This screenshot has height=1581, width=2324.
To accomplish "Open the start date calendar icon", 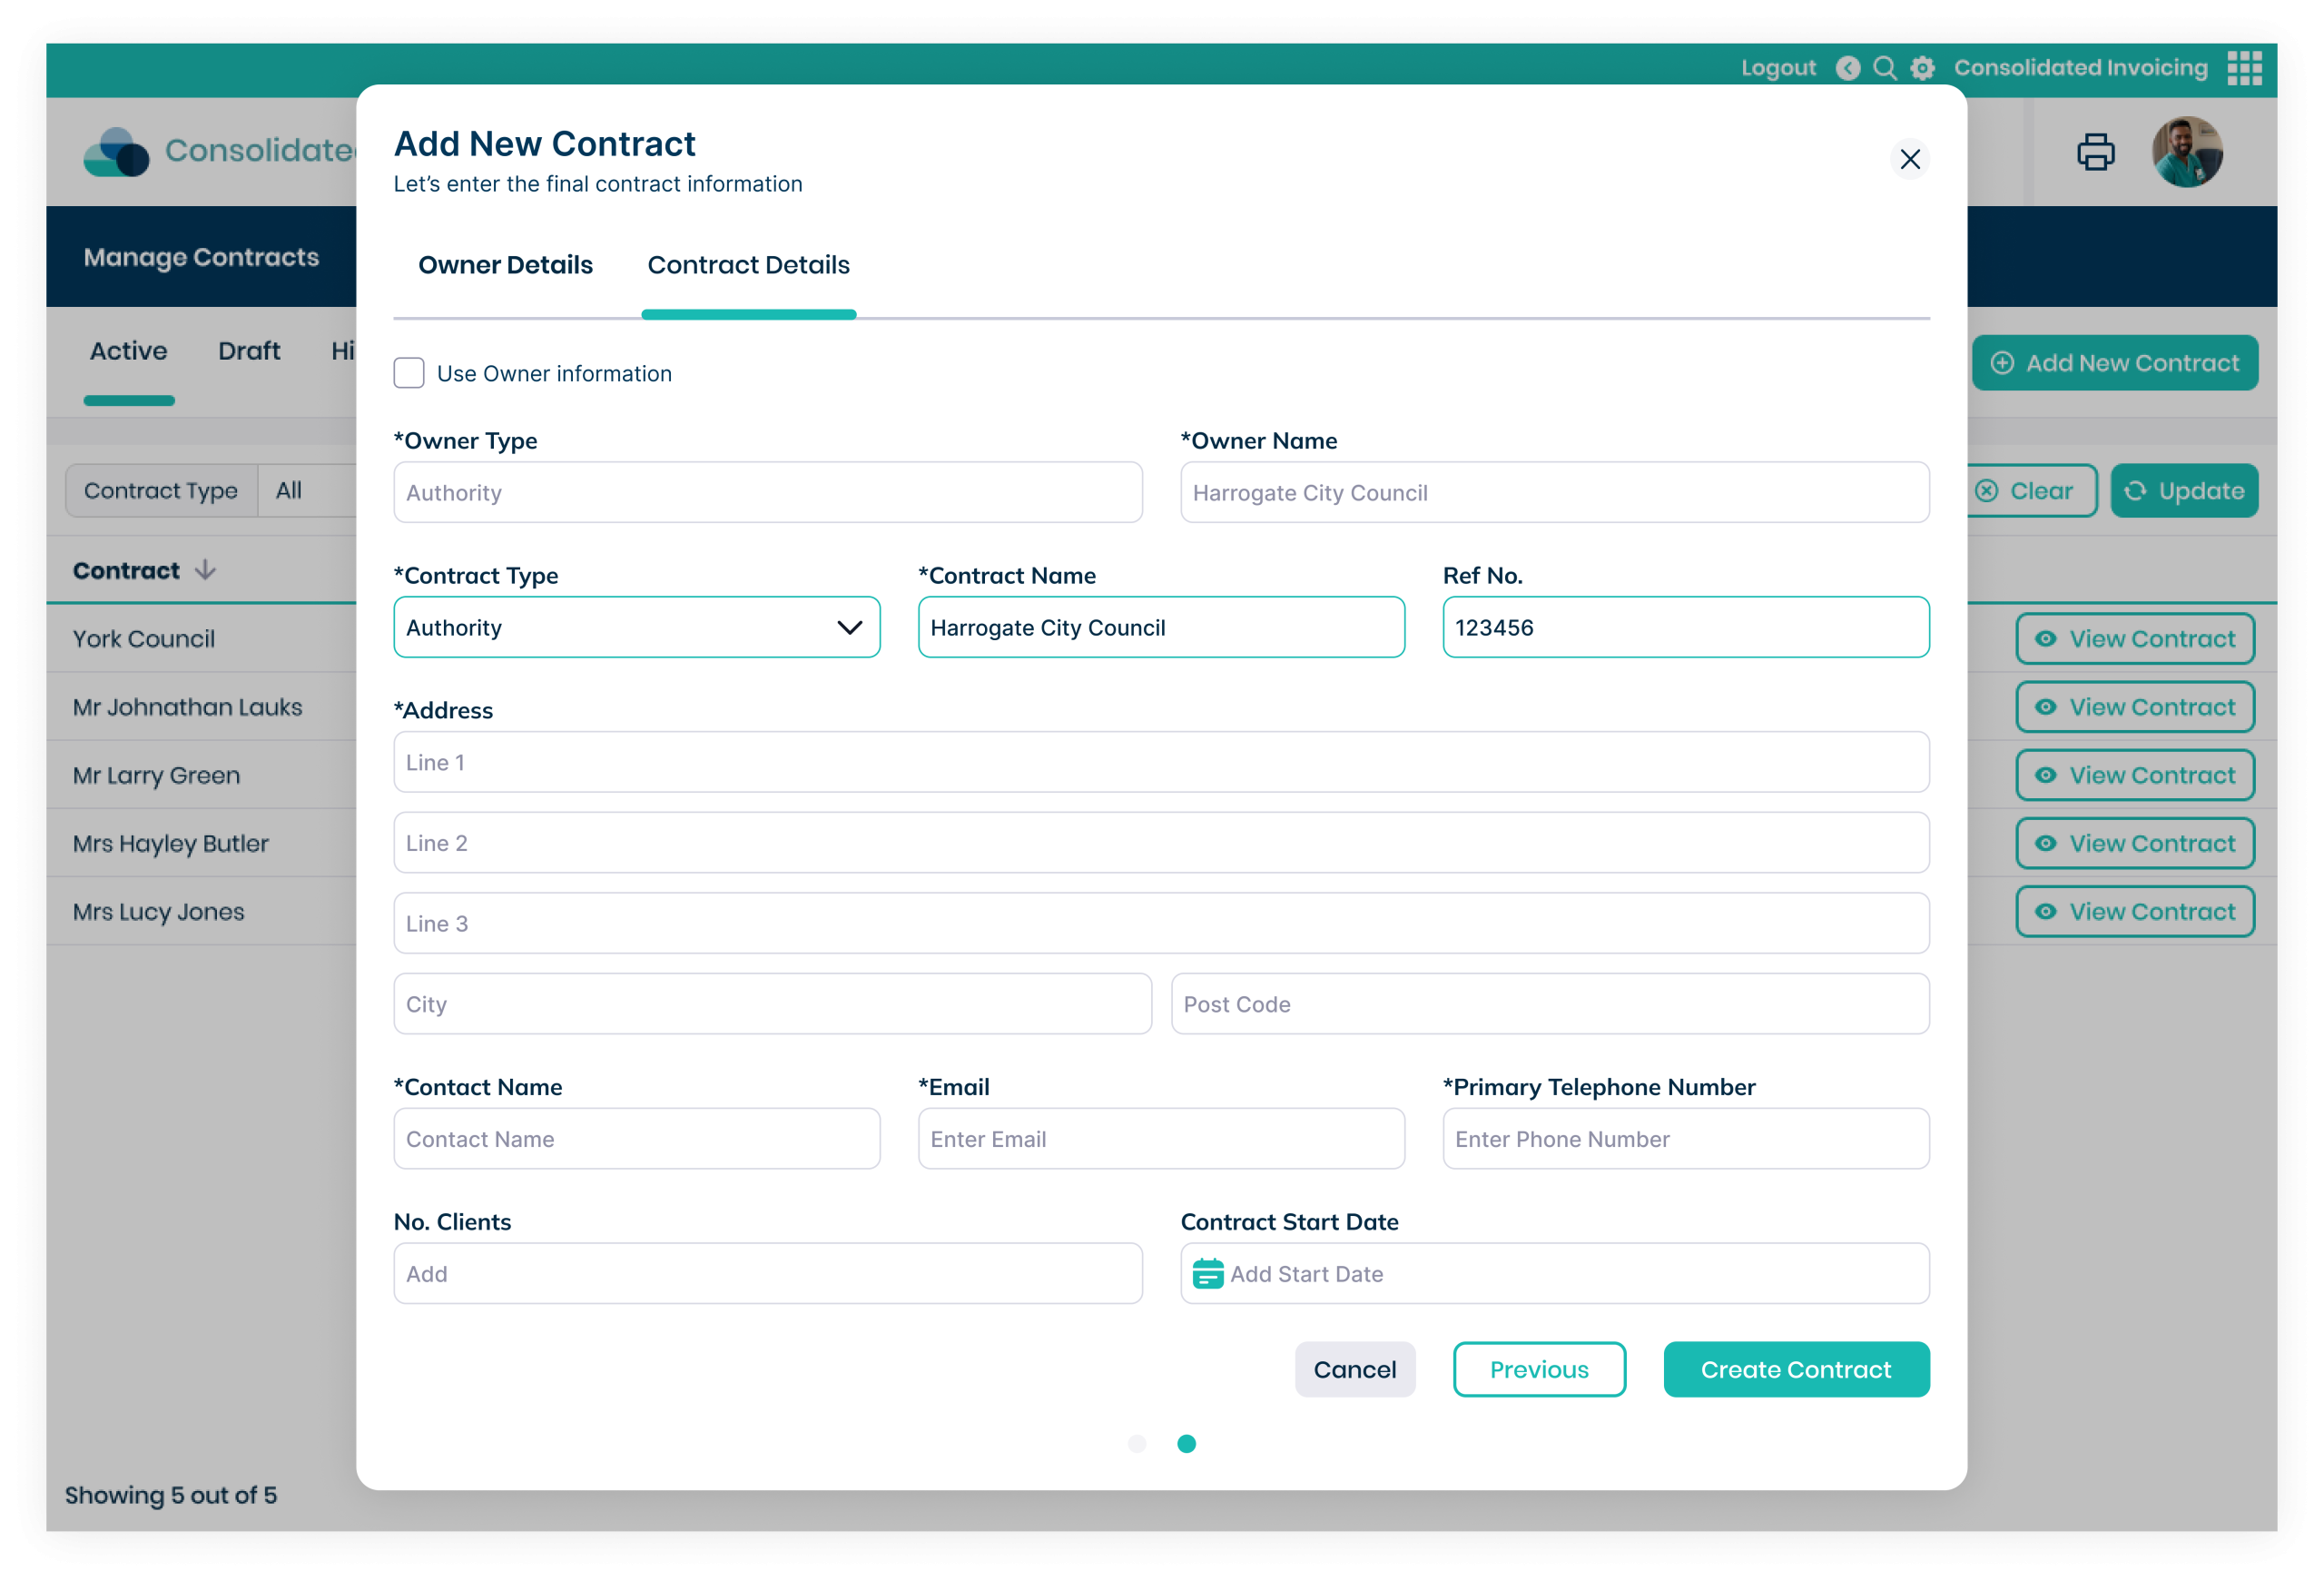I will [1208, 1274].
